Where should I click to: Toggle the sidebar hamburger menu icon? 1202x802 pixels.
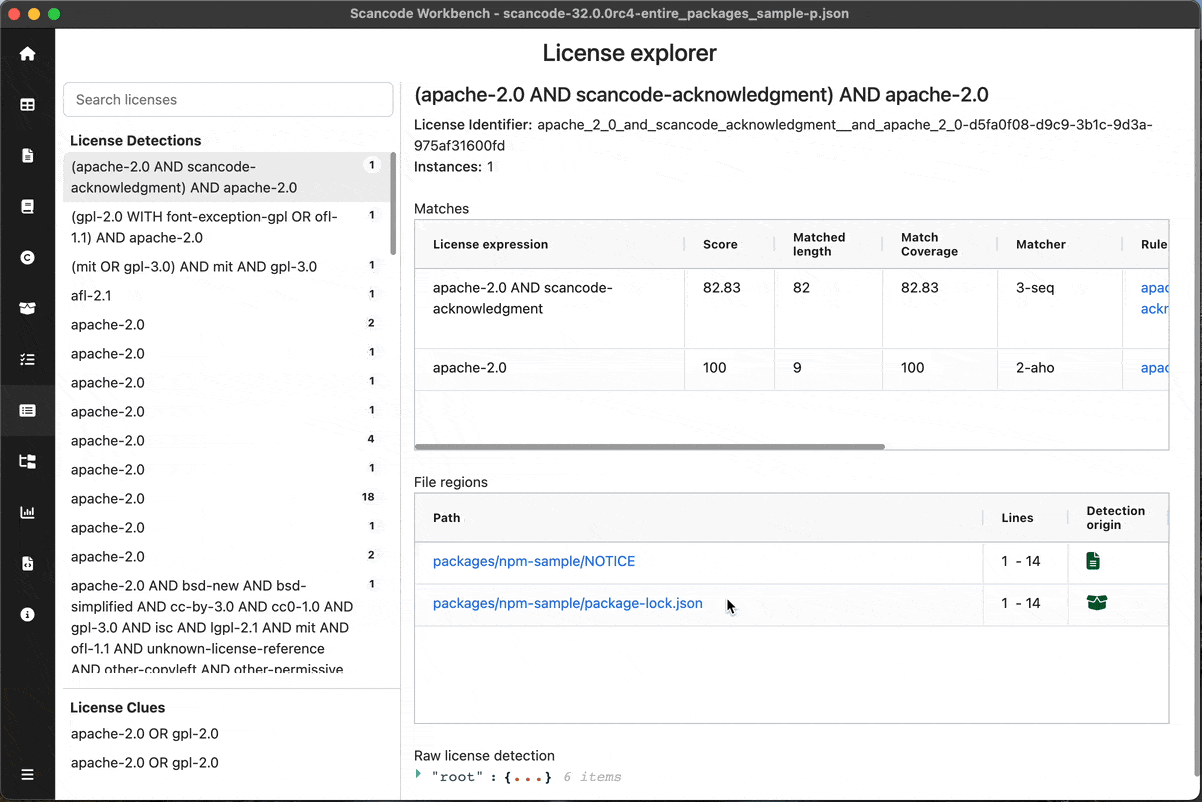click(x=27, y=775)
